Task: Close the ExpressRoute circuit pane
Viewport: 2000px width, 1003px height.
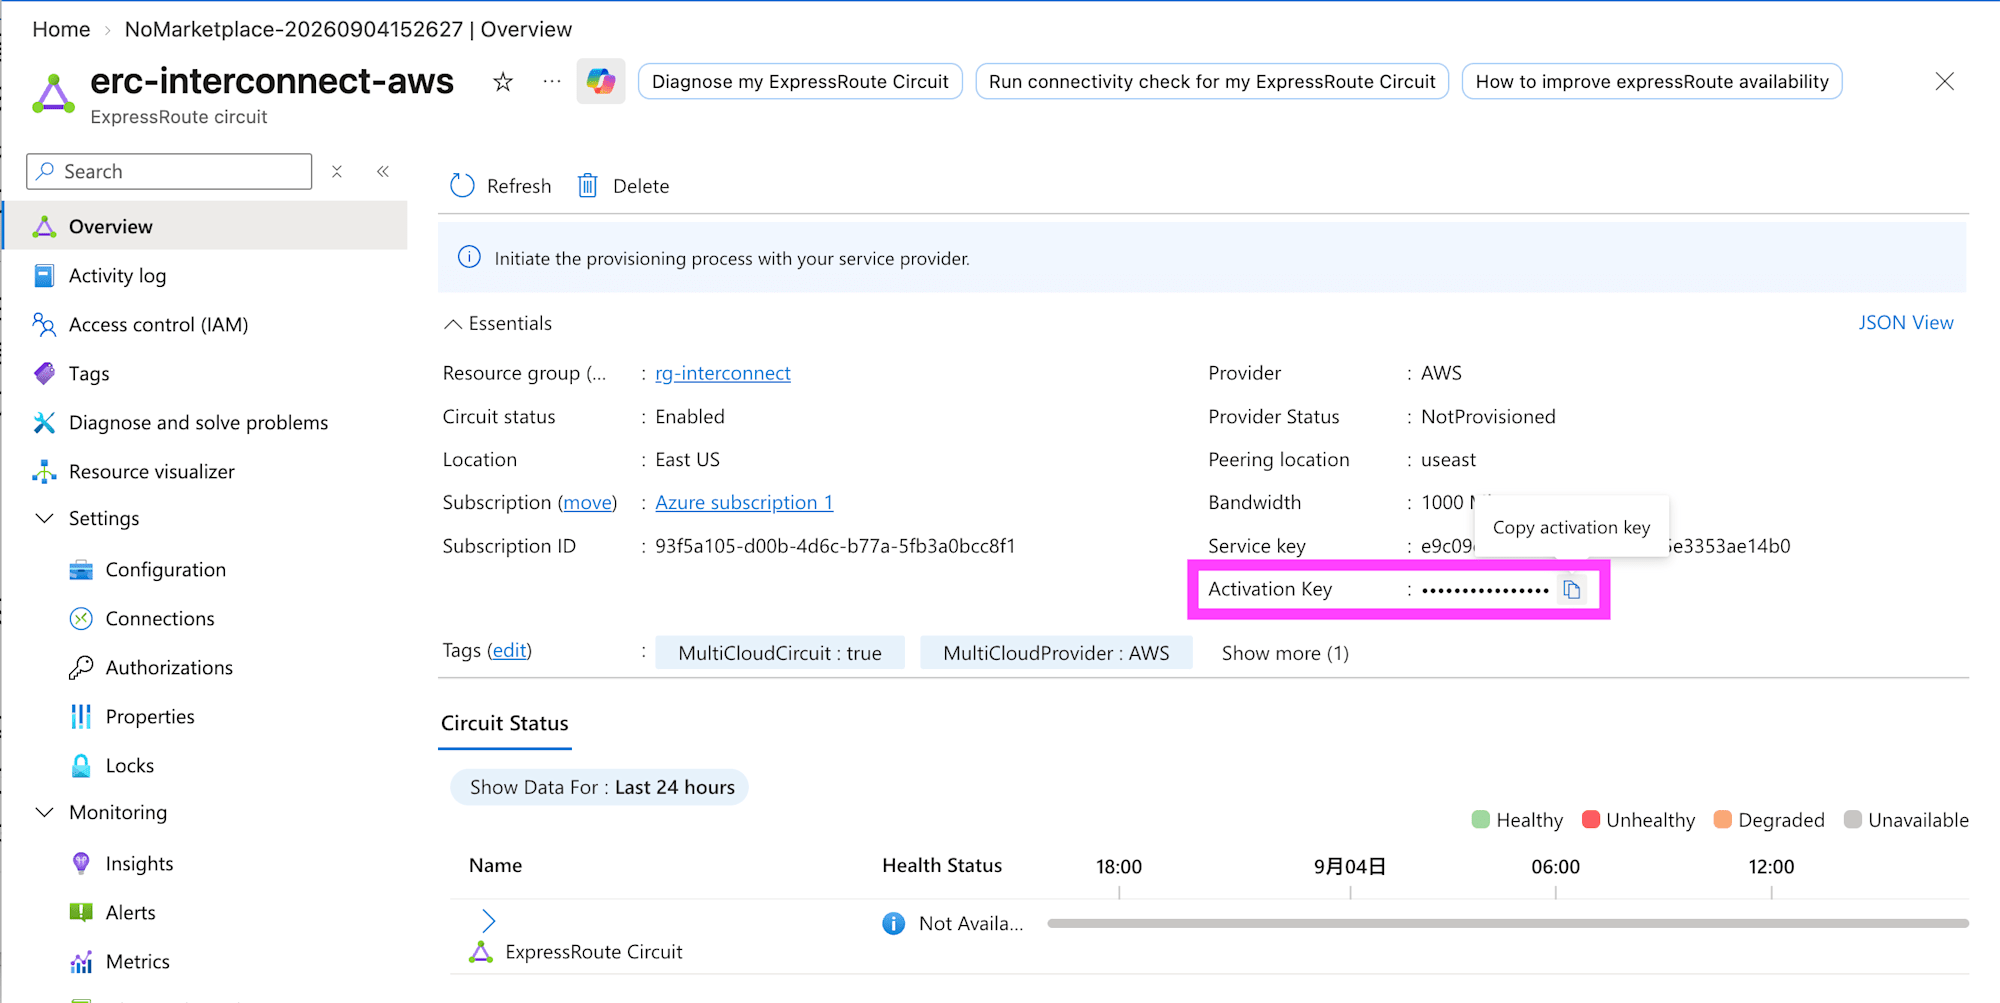Action: click(x=1944, y=82)
